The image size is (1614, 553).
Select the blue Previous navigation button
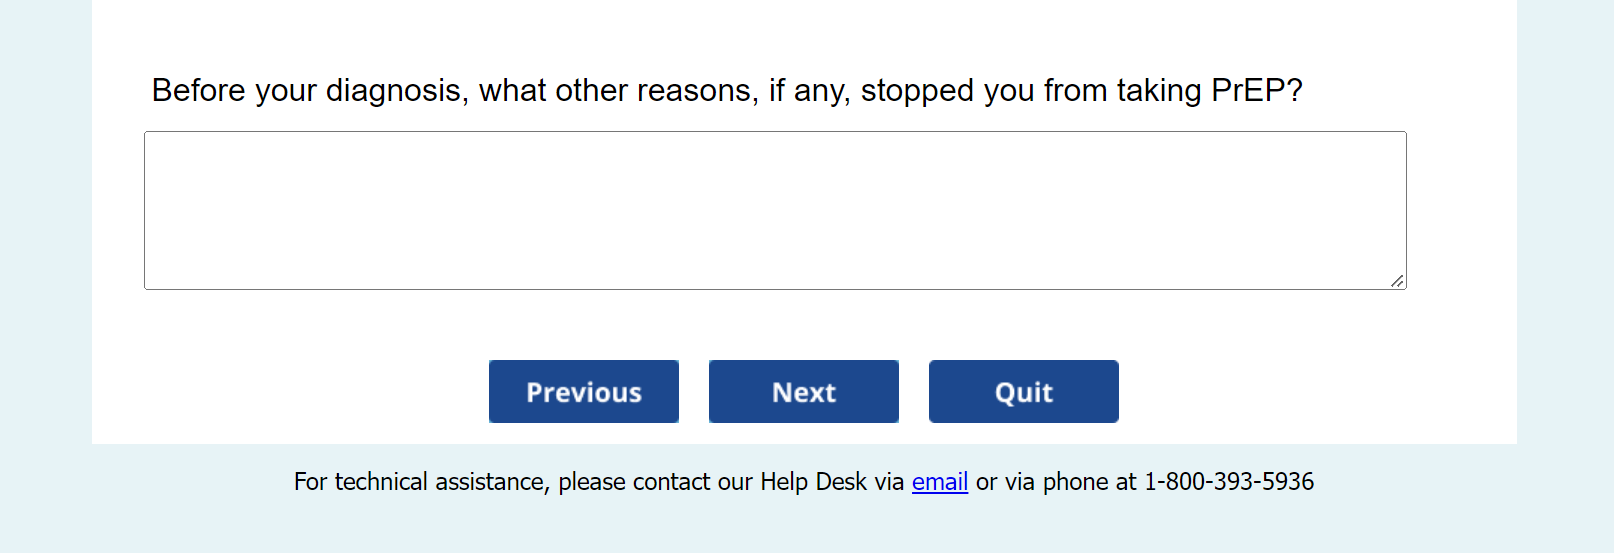[584, 392]
